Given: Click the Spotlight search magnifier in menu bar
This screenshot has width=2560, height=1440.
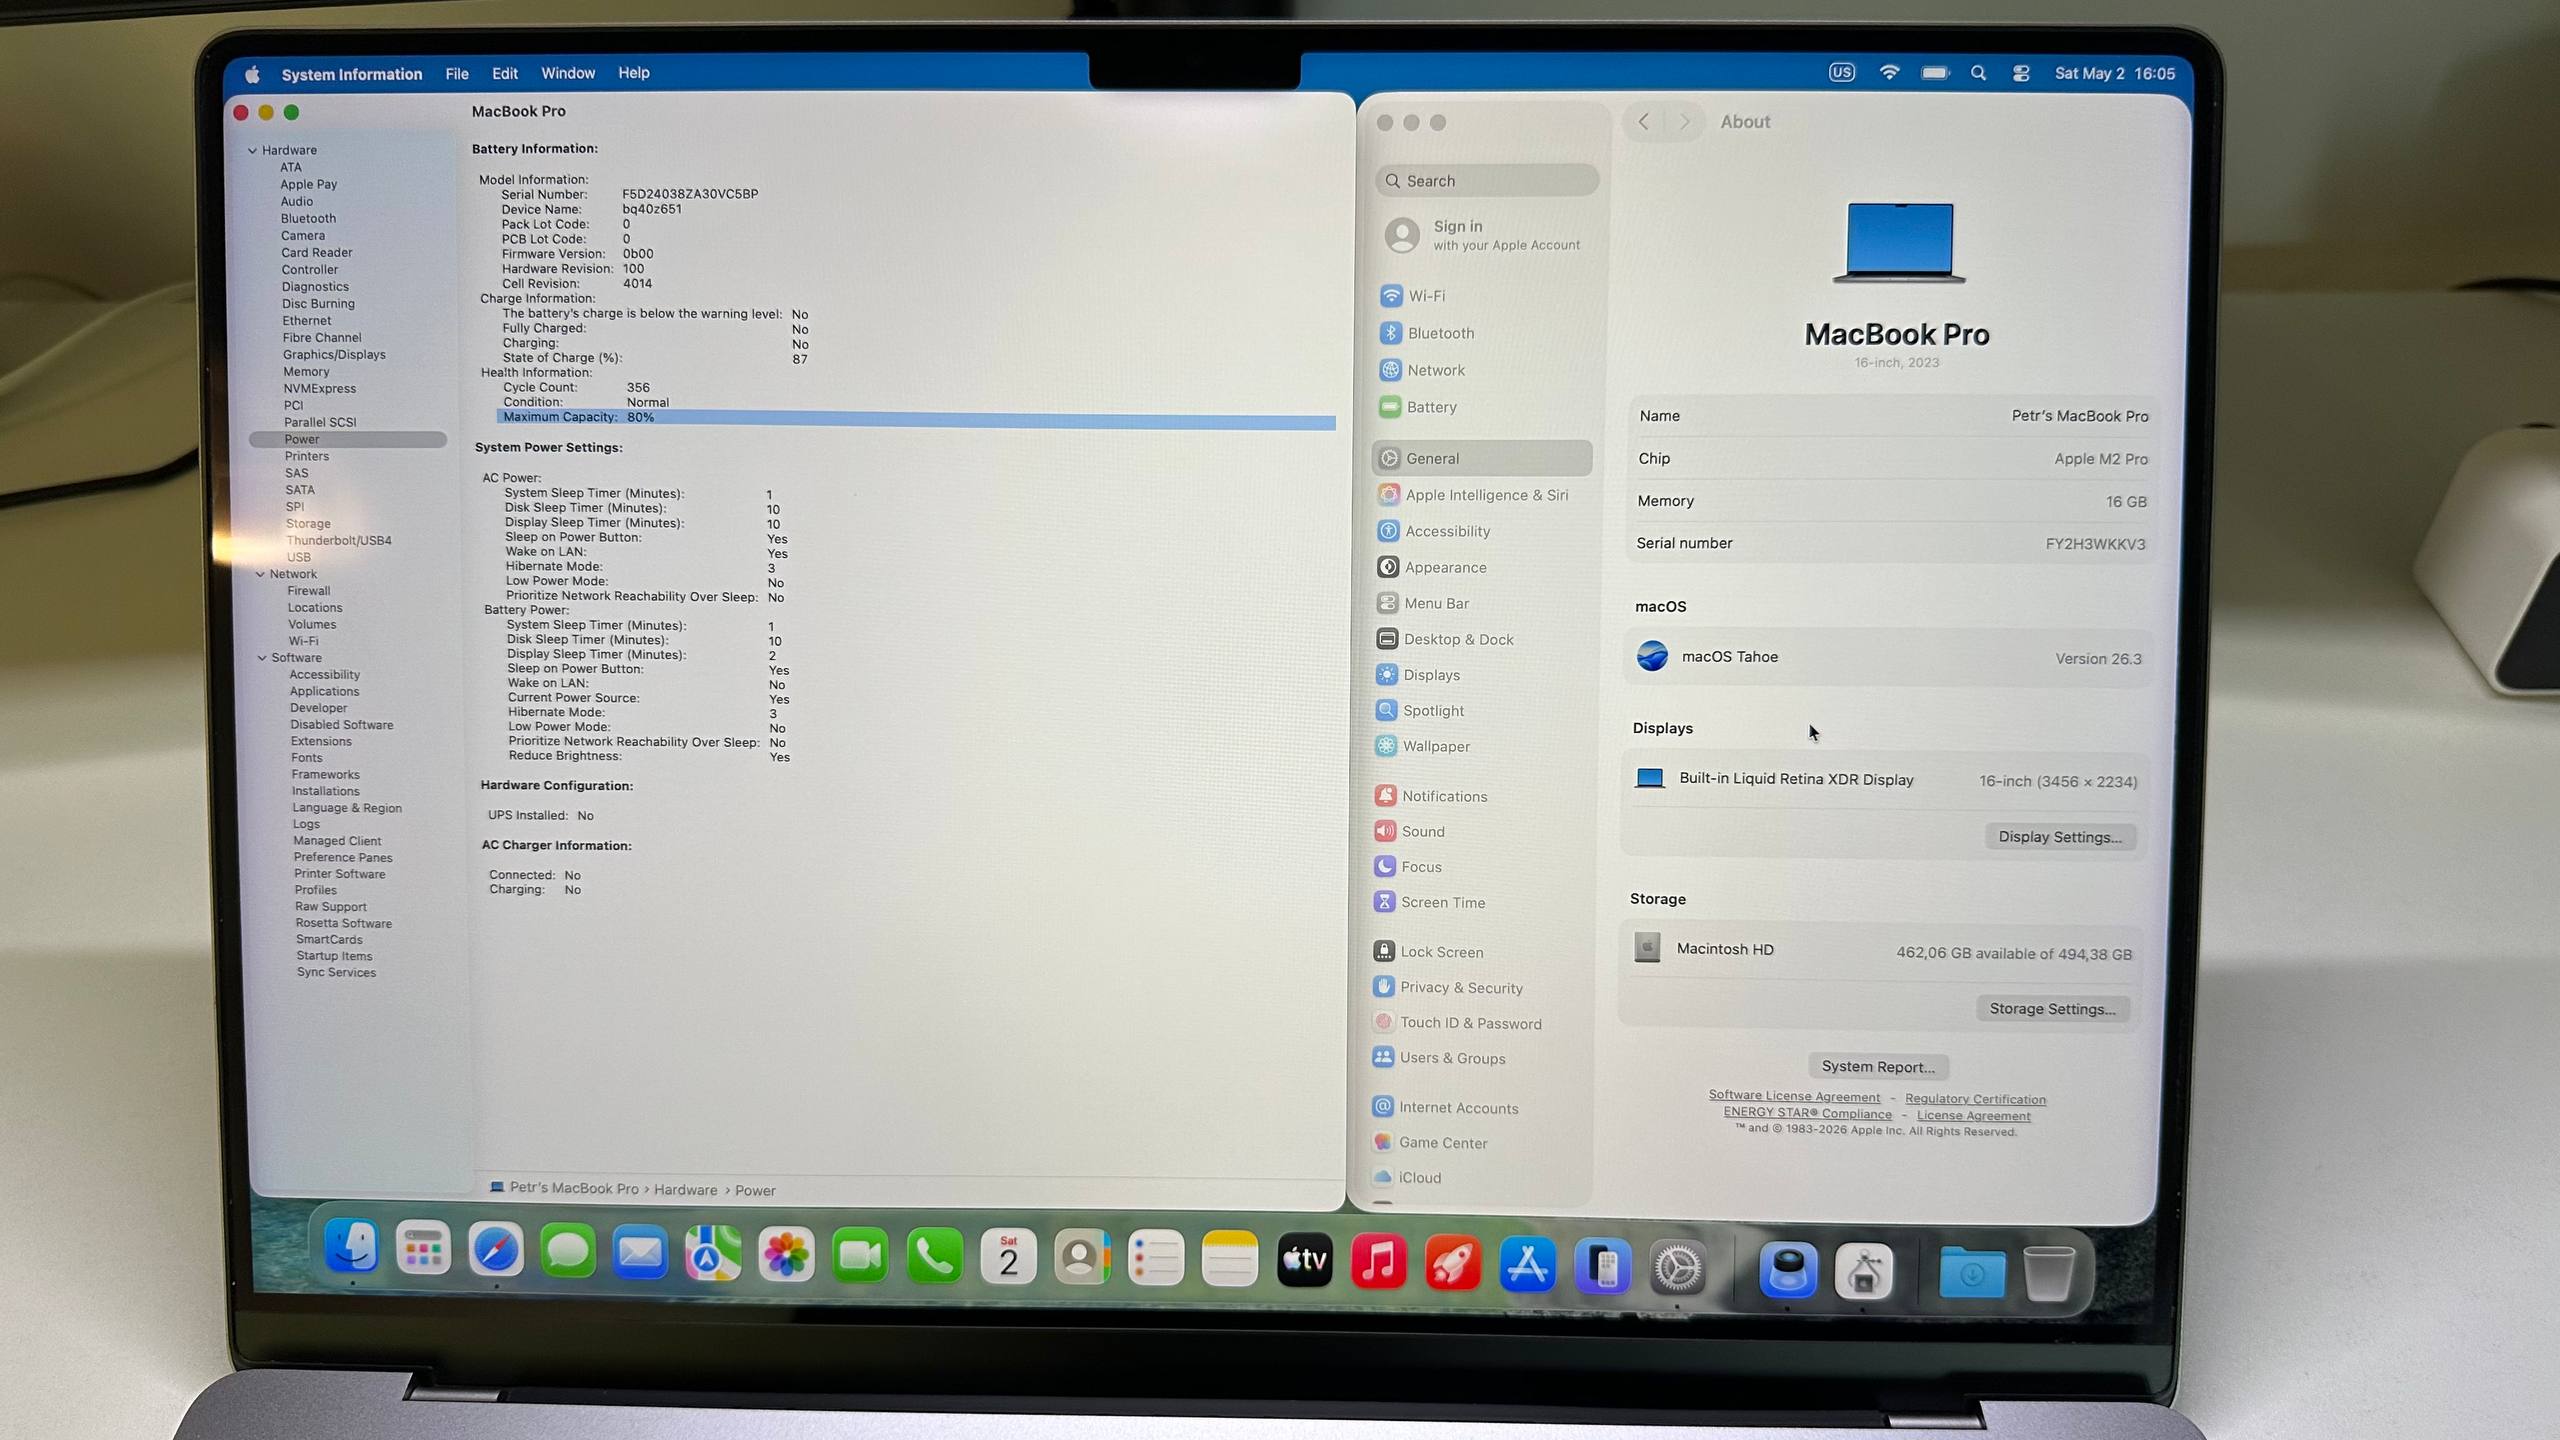Looking at the screenshot, I should coord(1978,73).
